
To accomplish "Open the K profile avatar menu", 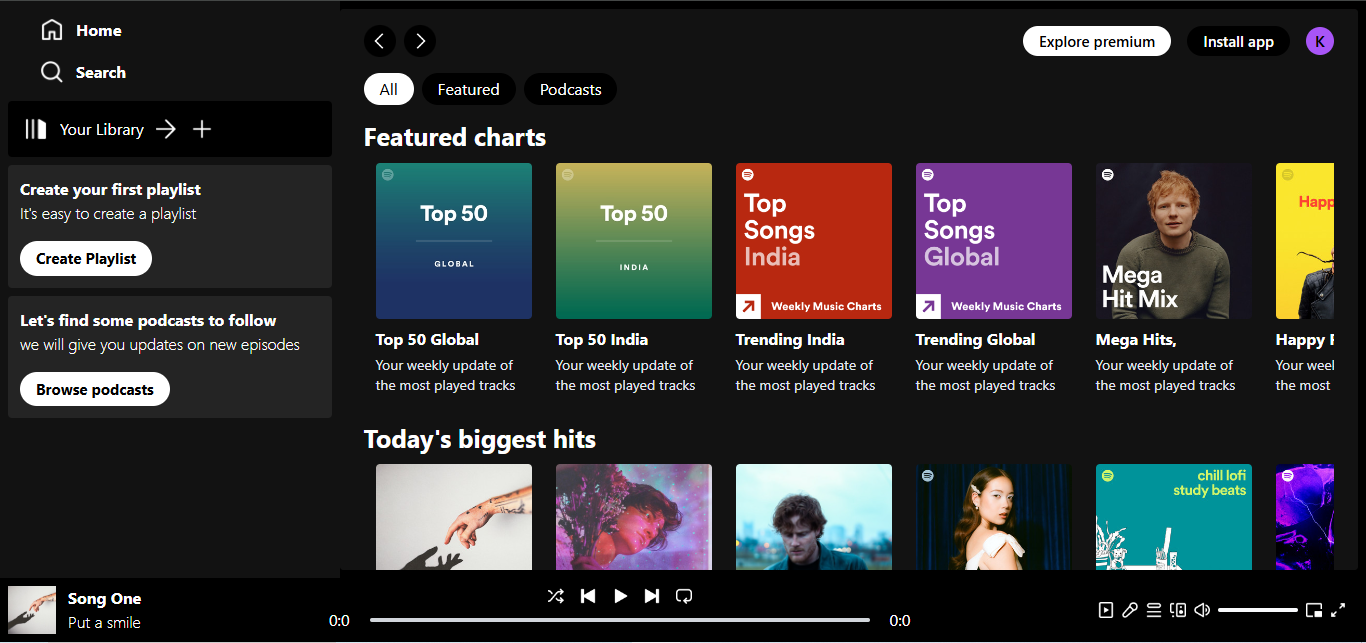I will [1320, 41].
